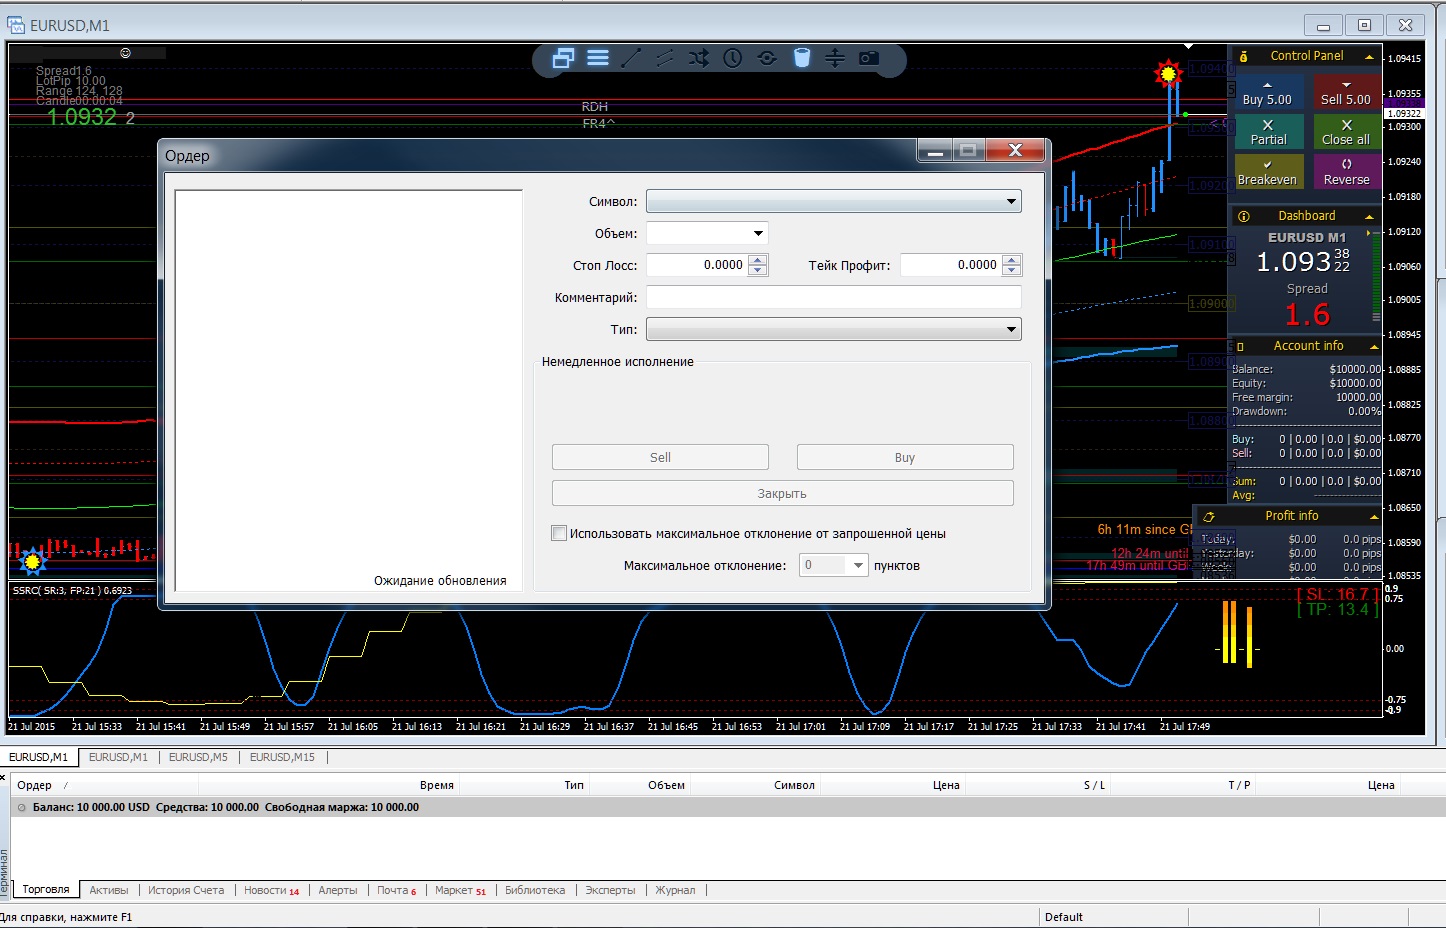Image resolution: width=1446 pixels, height=928 pixels.
Task: Take a chart screenshot with the camera icon
Action: (869, 58)
